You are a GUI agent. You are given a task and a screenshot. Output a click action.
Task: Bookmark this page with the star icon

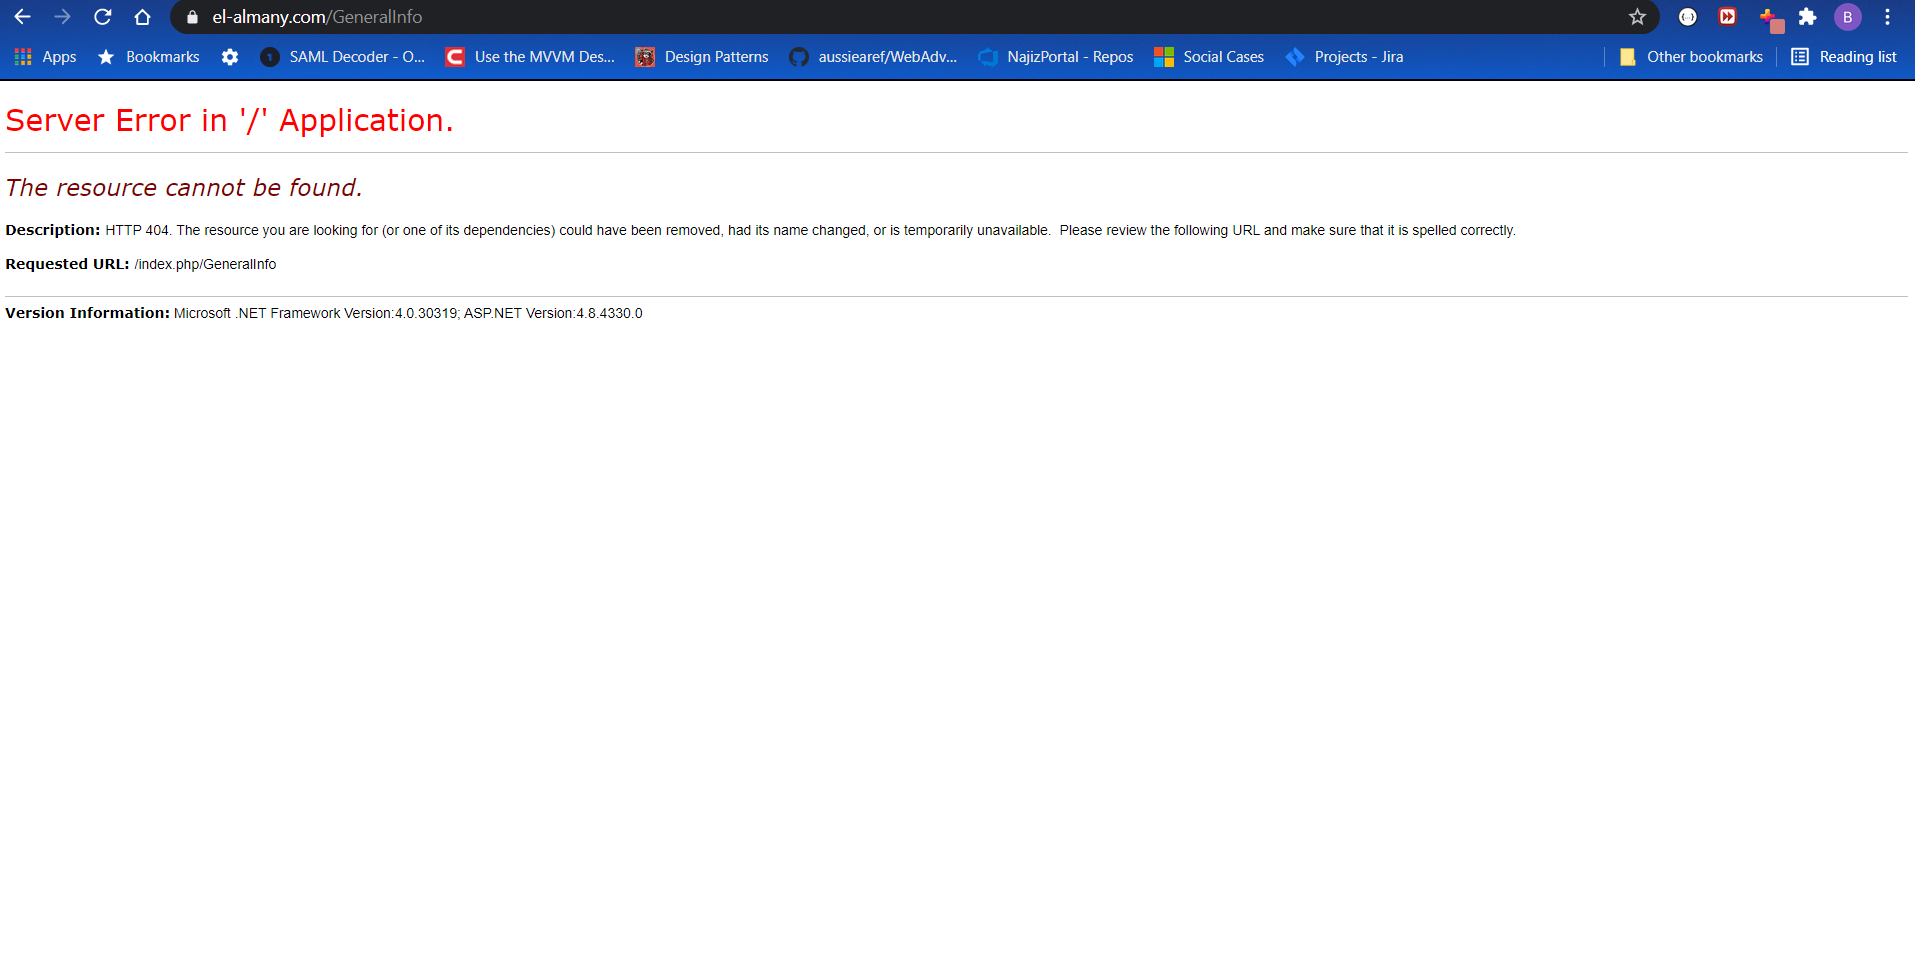click(1637, 17)
